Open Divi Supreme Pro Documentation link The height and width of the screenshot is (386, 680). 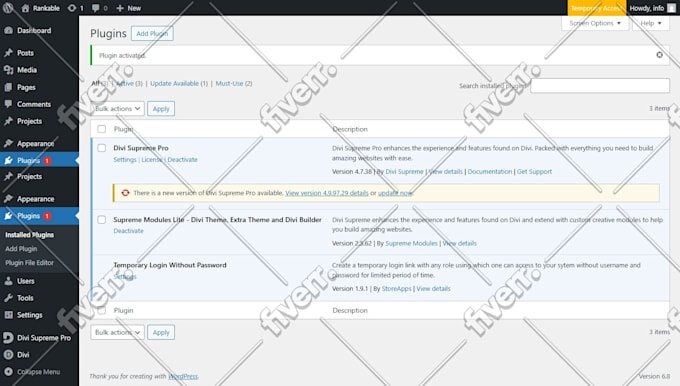490,171
